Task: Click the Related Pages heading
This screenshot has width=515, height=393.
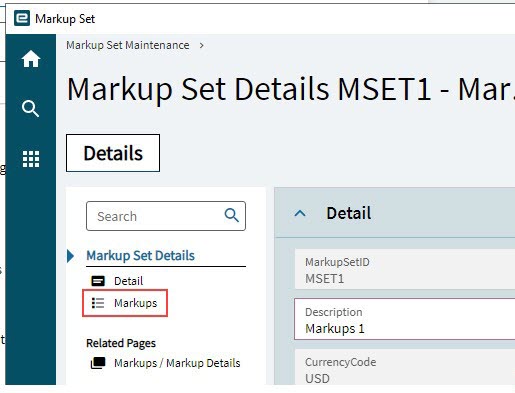Action: coord(121,343)
